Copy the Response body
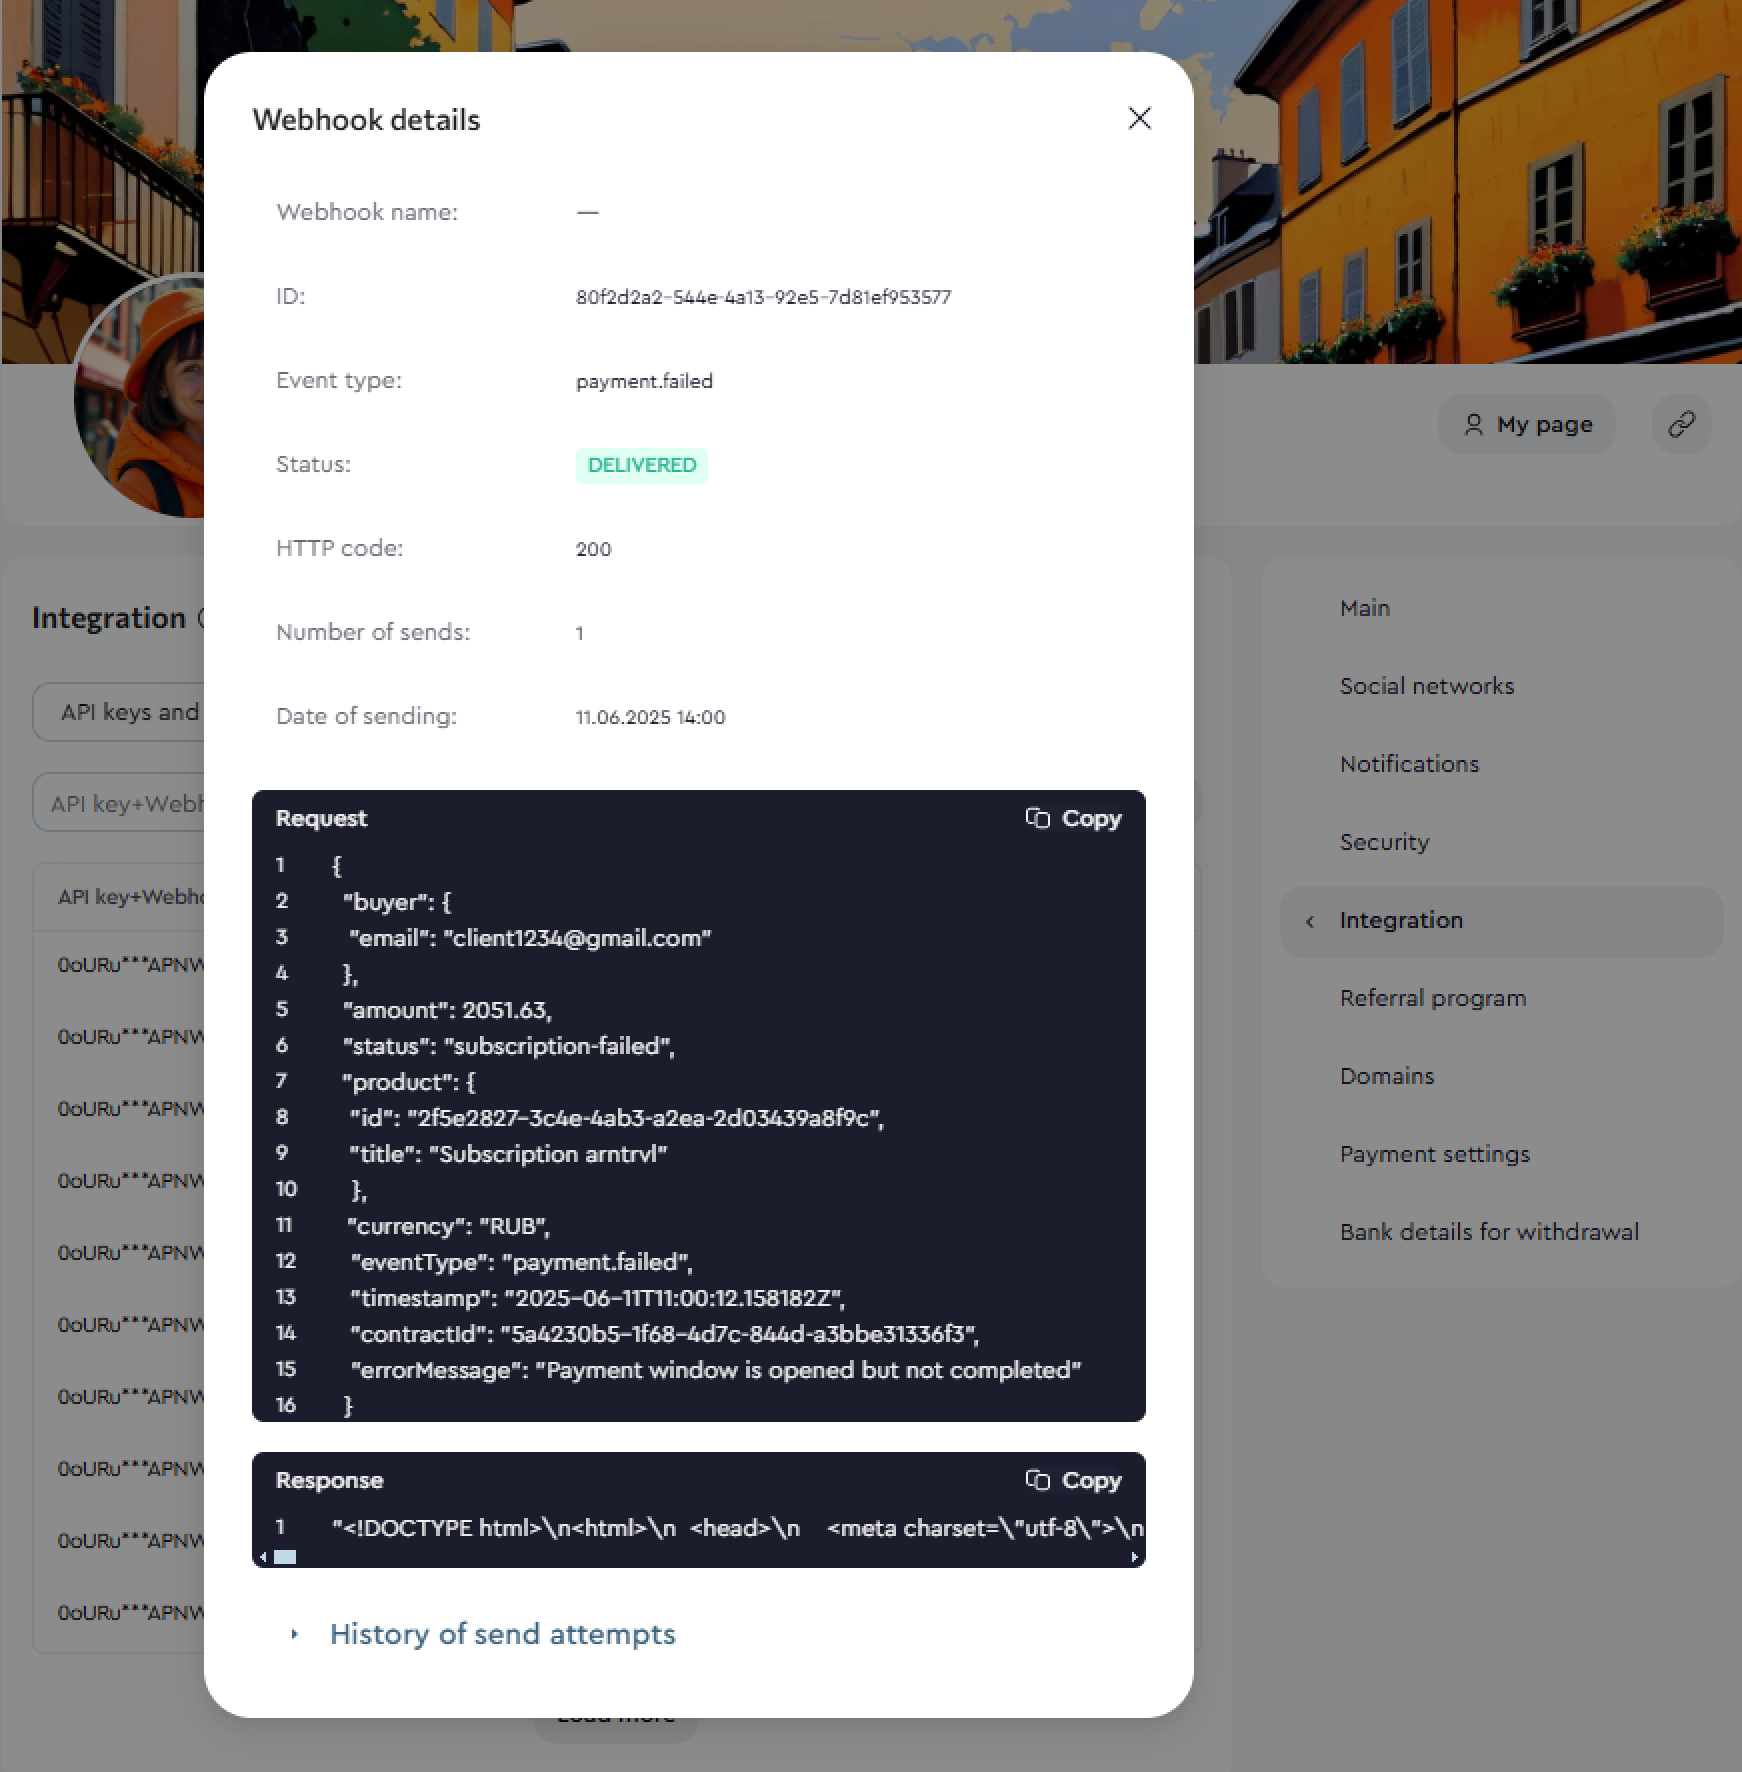1742x1772 pixels. click(1073, 1480)
